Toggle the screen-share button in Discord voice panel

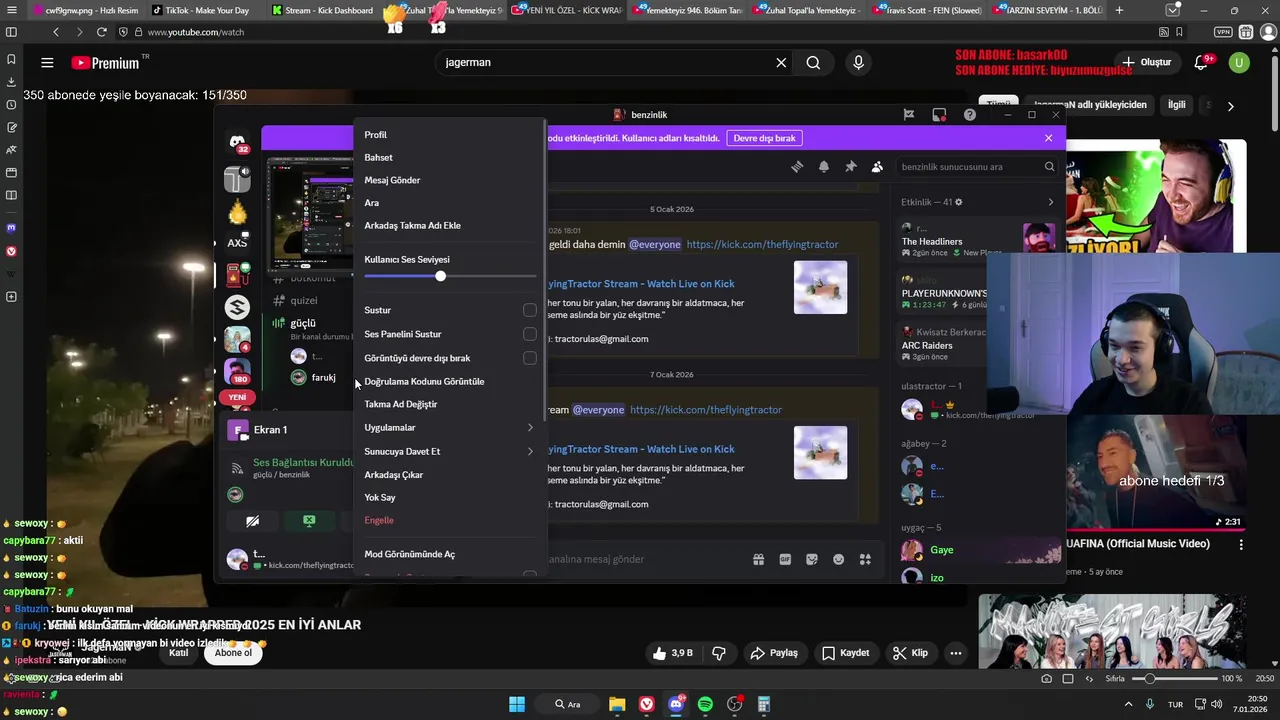[309, 521]
